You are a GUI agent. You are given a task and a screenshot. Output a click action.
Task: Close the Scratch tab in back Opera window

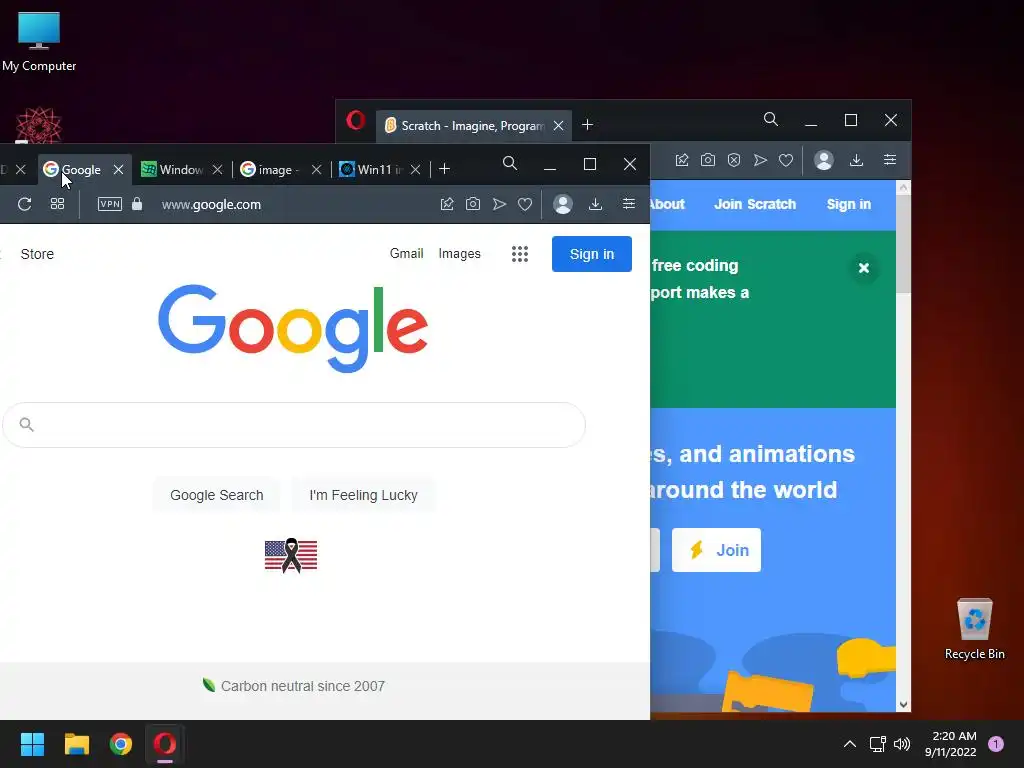558,125
